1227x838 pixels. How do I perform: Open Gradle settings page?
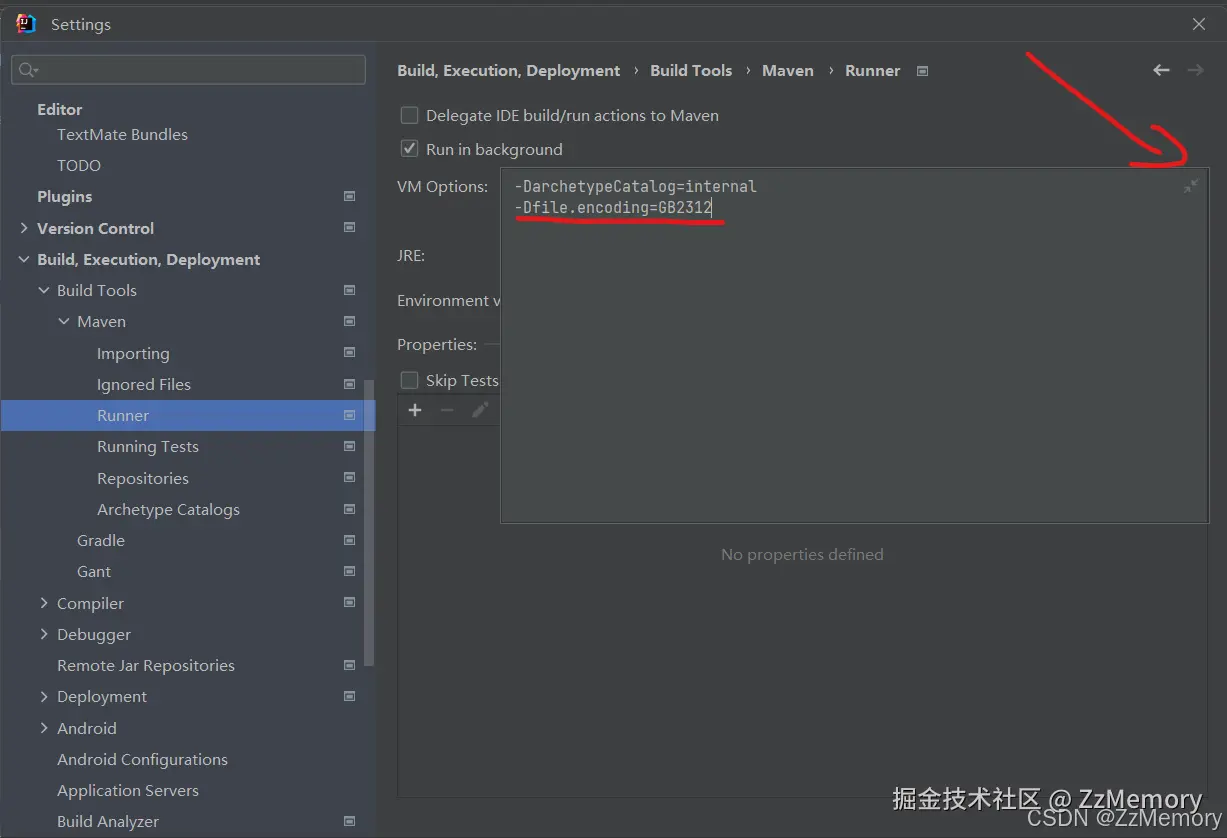(101, 540)
